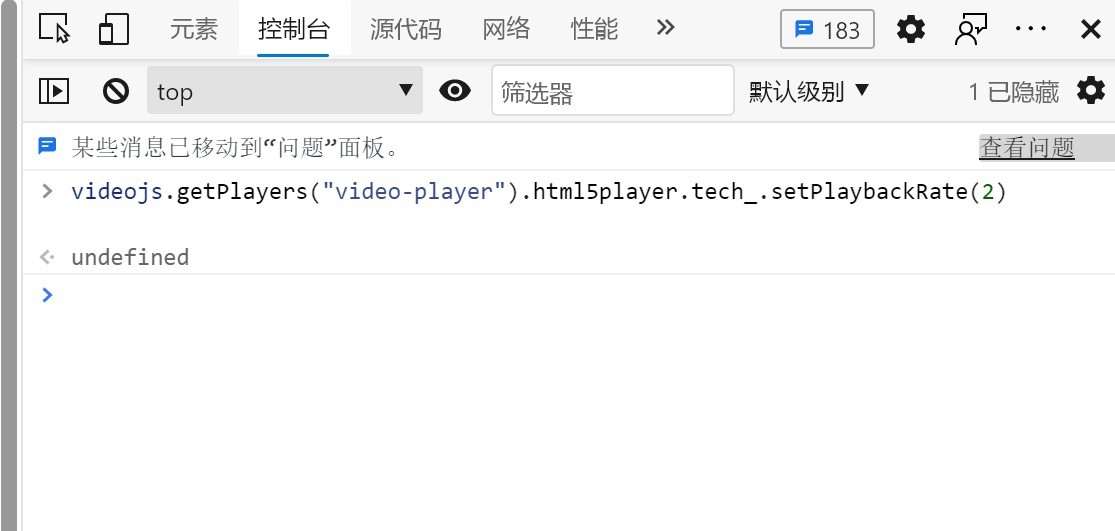This screenshot has height=531, width=1115.
Task: Open the 默认级别 log level dropdown
Action: coord(809,91)
